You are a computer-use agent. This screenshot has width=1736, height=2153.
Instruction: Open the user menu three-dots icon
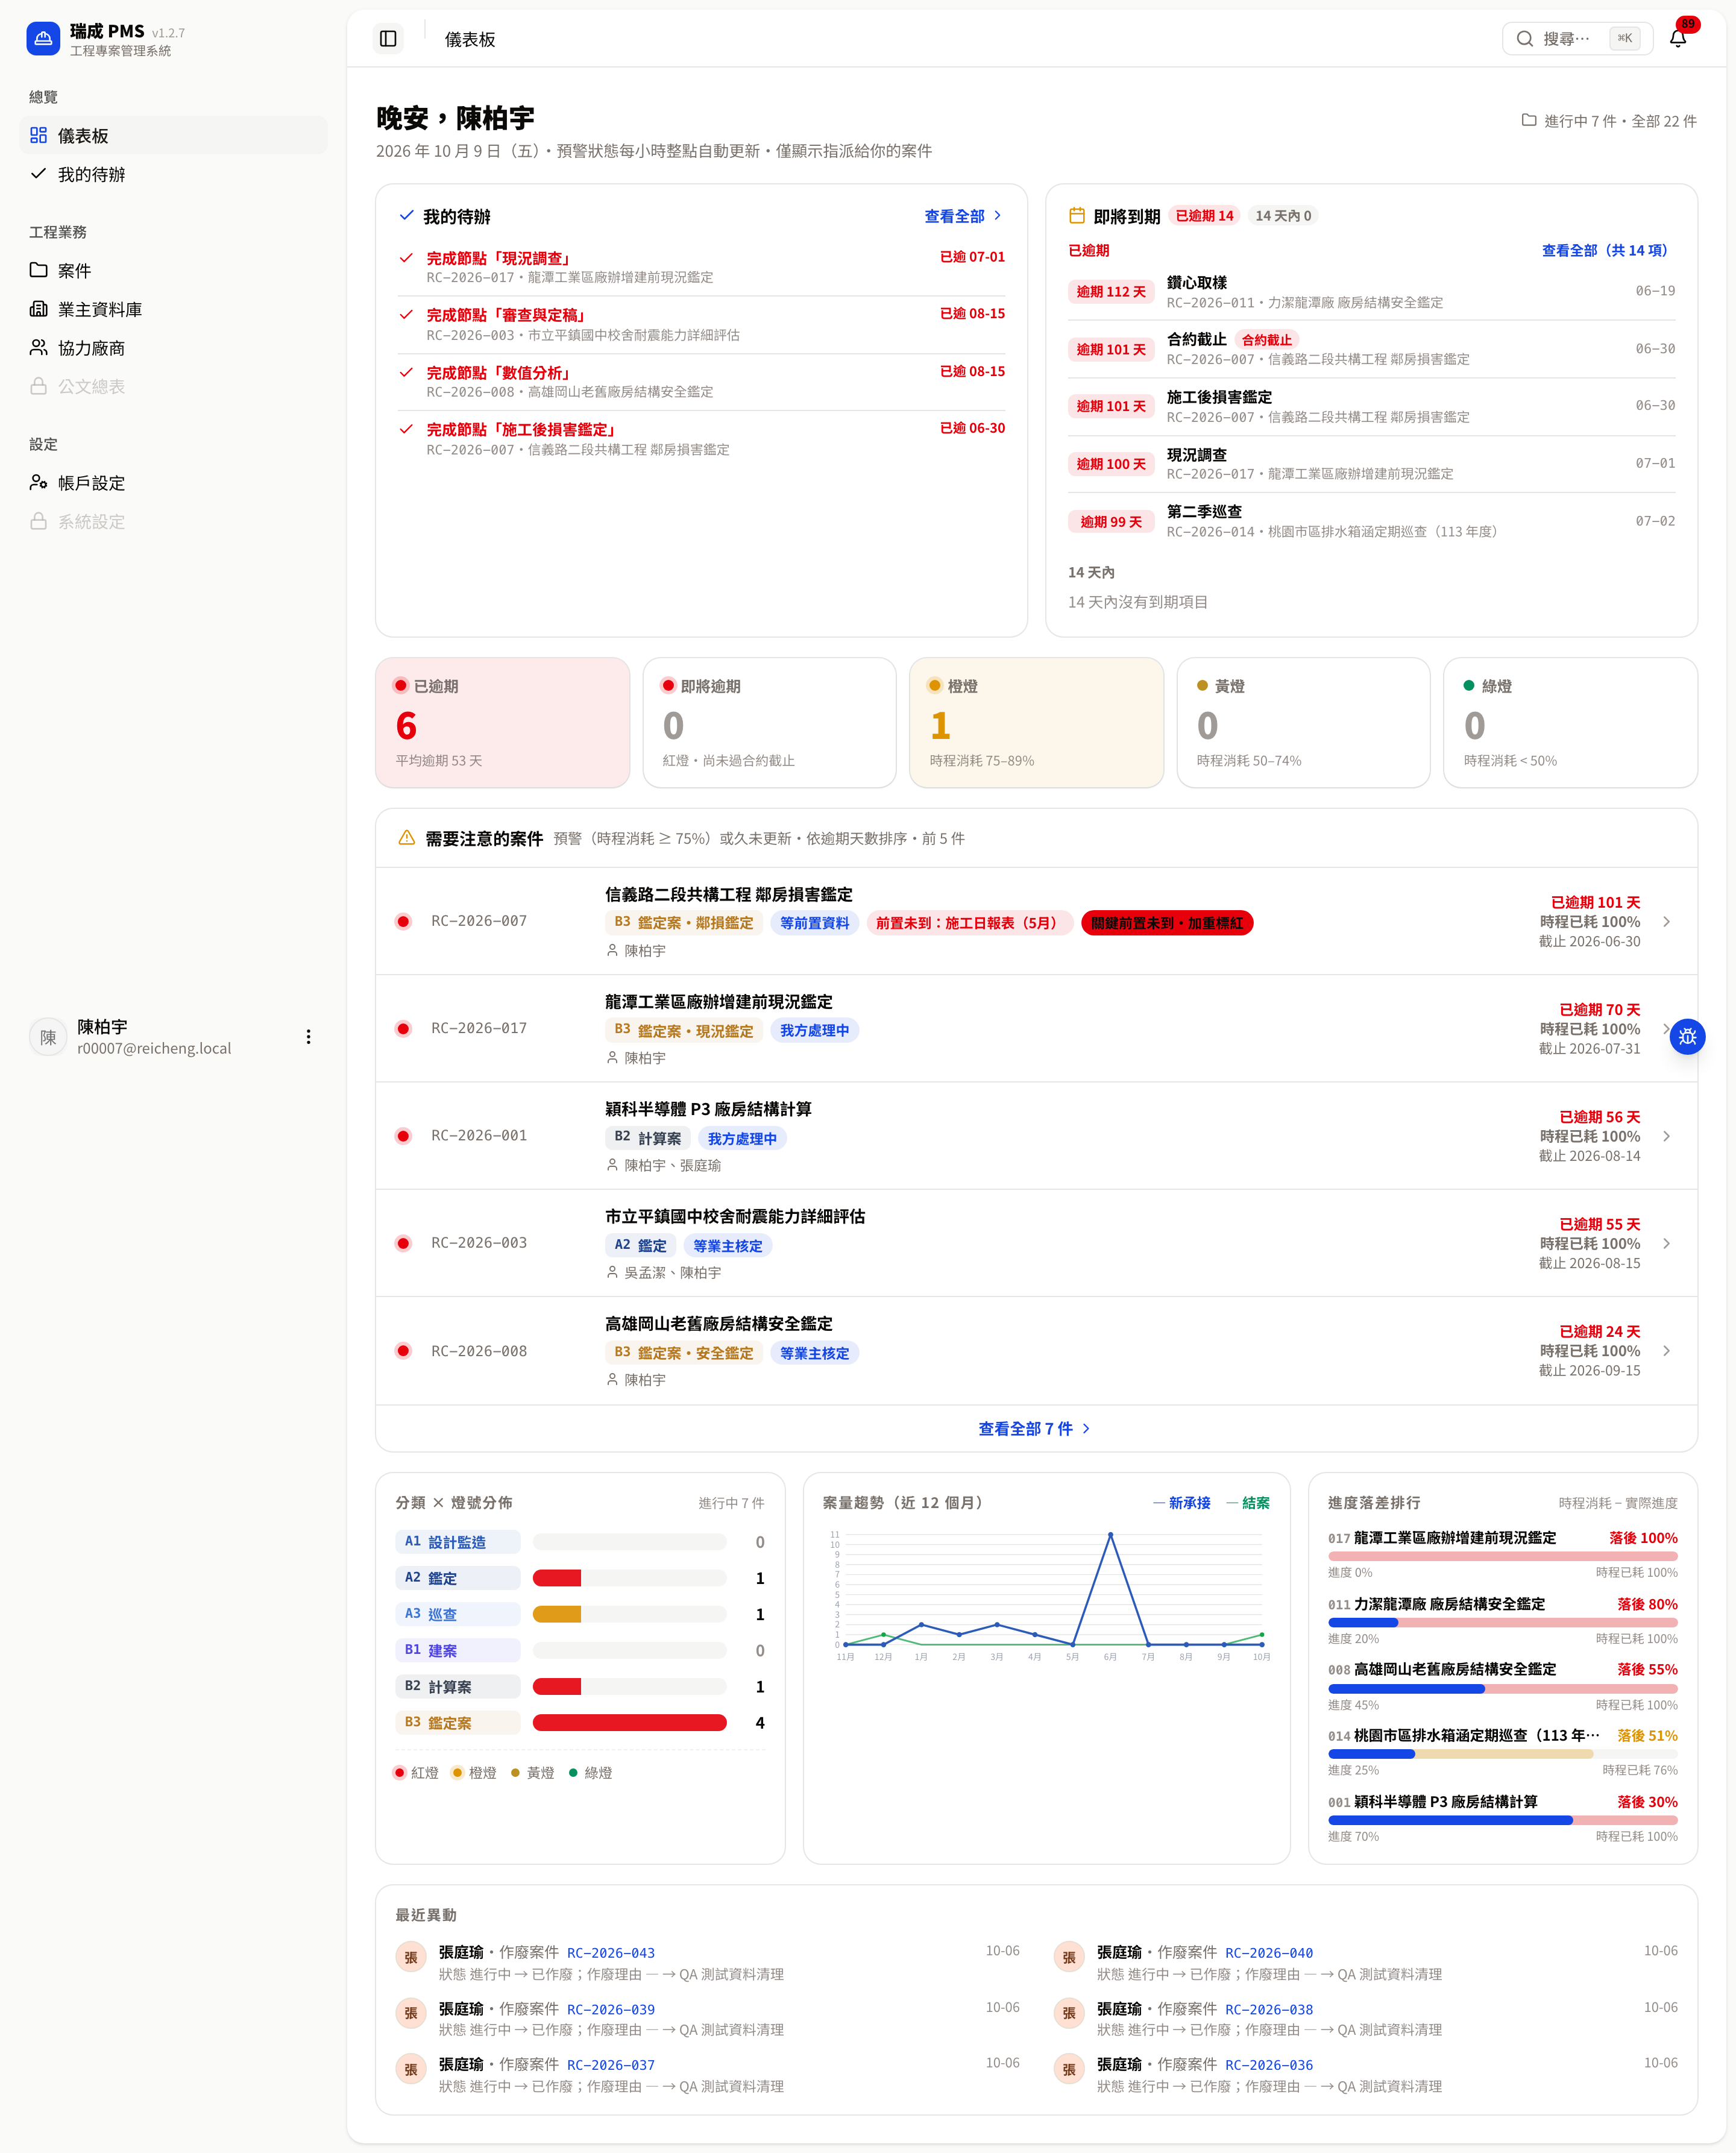tap(308, 1037)
